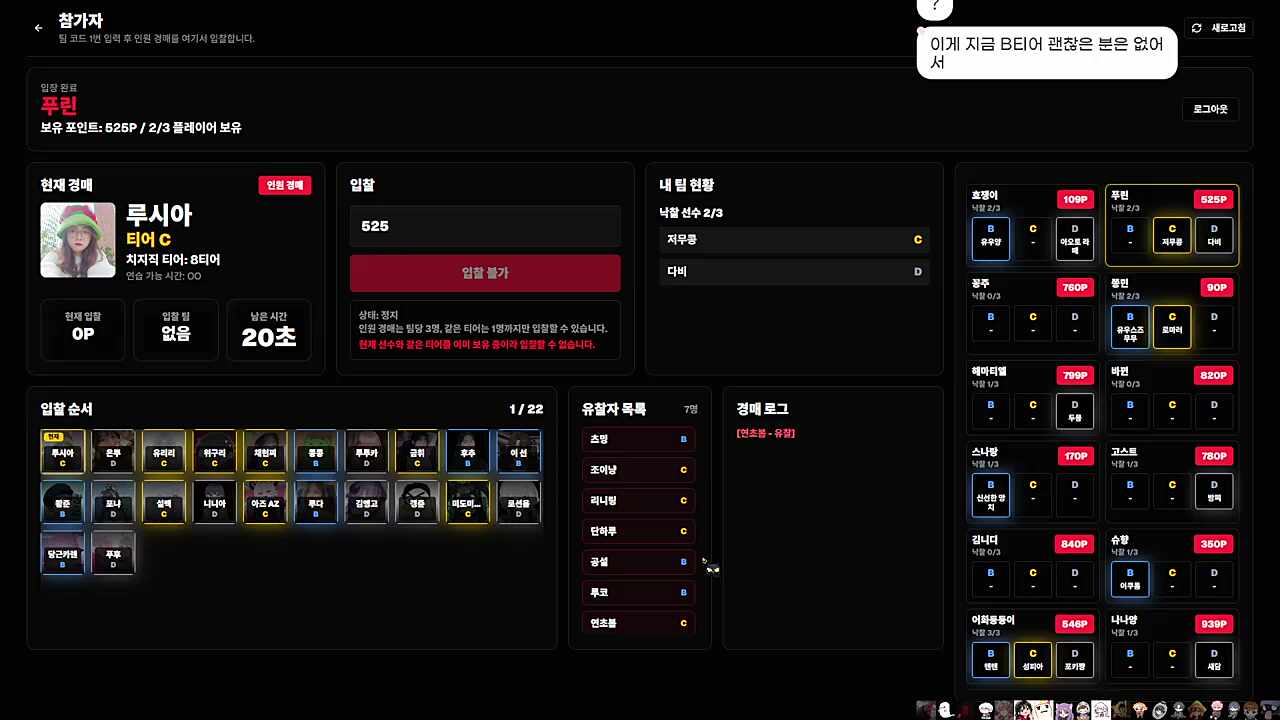Image resolution: width=1280 pixels, height=720 pixels.
Task: Click 어화둥둥이 team's 성피아 C slot
Action: point(1033,661)
